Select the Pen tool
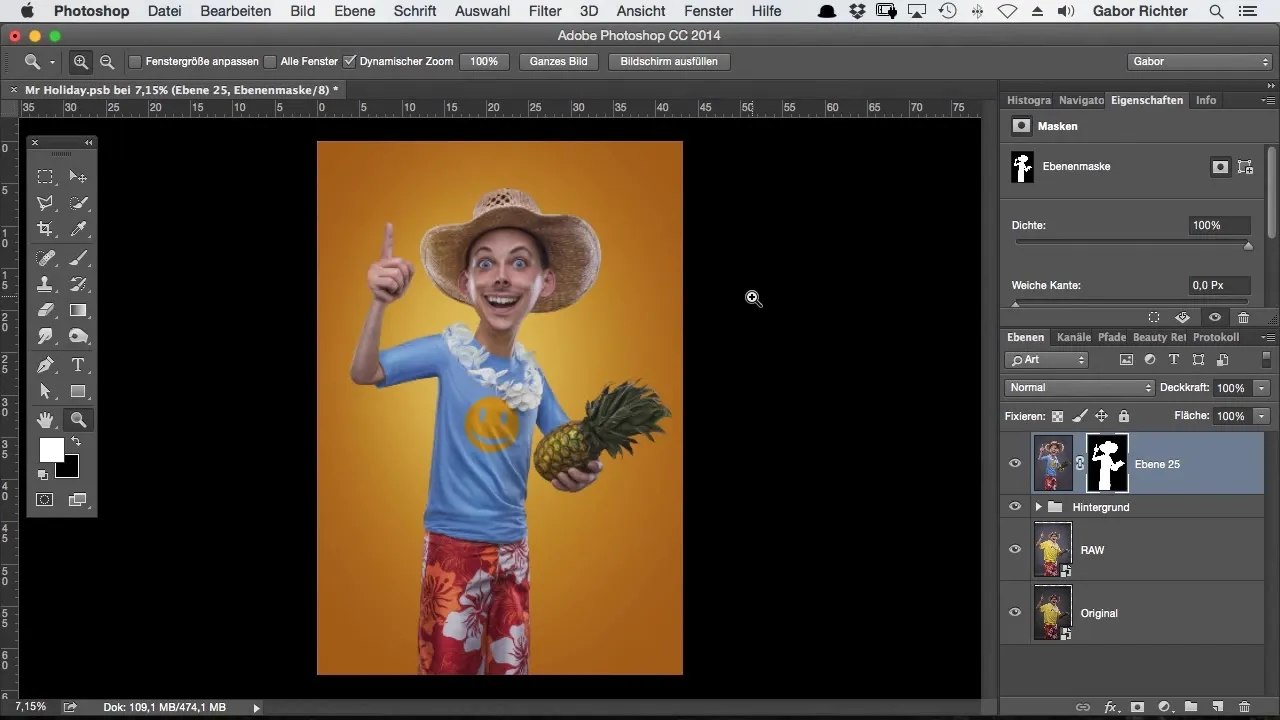 (45, 365)
